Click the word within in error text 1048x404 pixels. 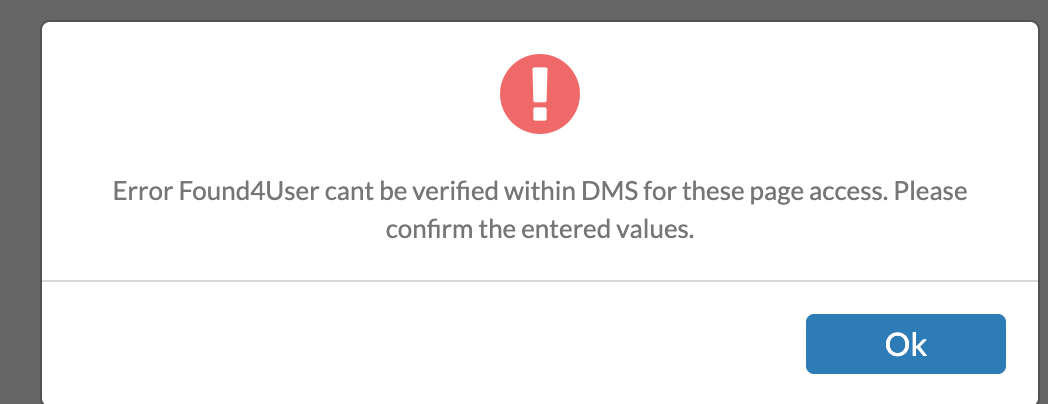click(539, 192)
